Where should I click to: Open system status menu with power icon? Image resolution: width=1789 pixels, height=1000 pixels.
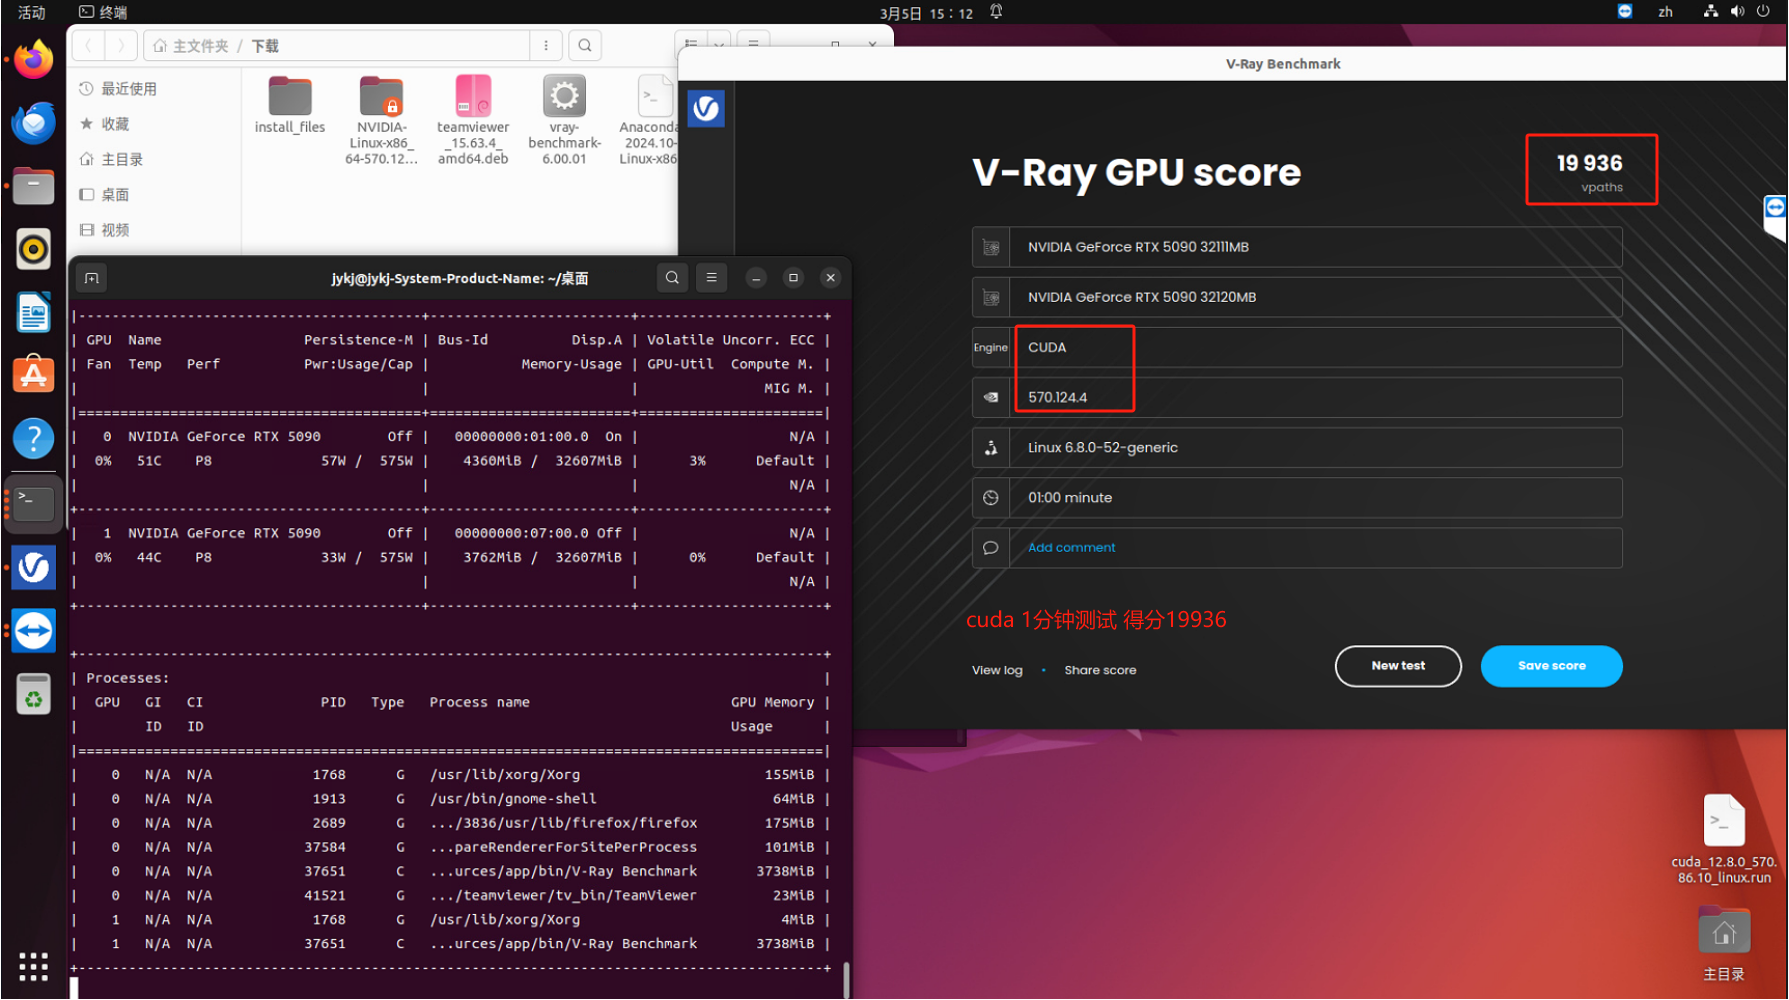1737,12
